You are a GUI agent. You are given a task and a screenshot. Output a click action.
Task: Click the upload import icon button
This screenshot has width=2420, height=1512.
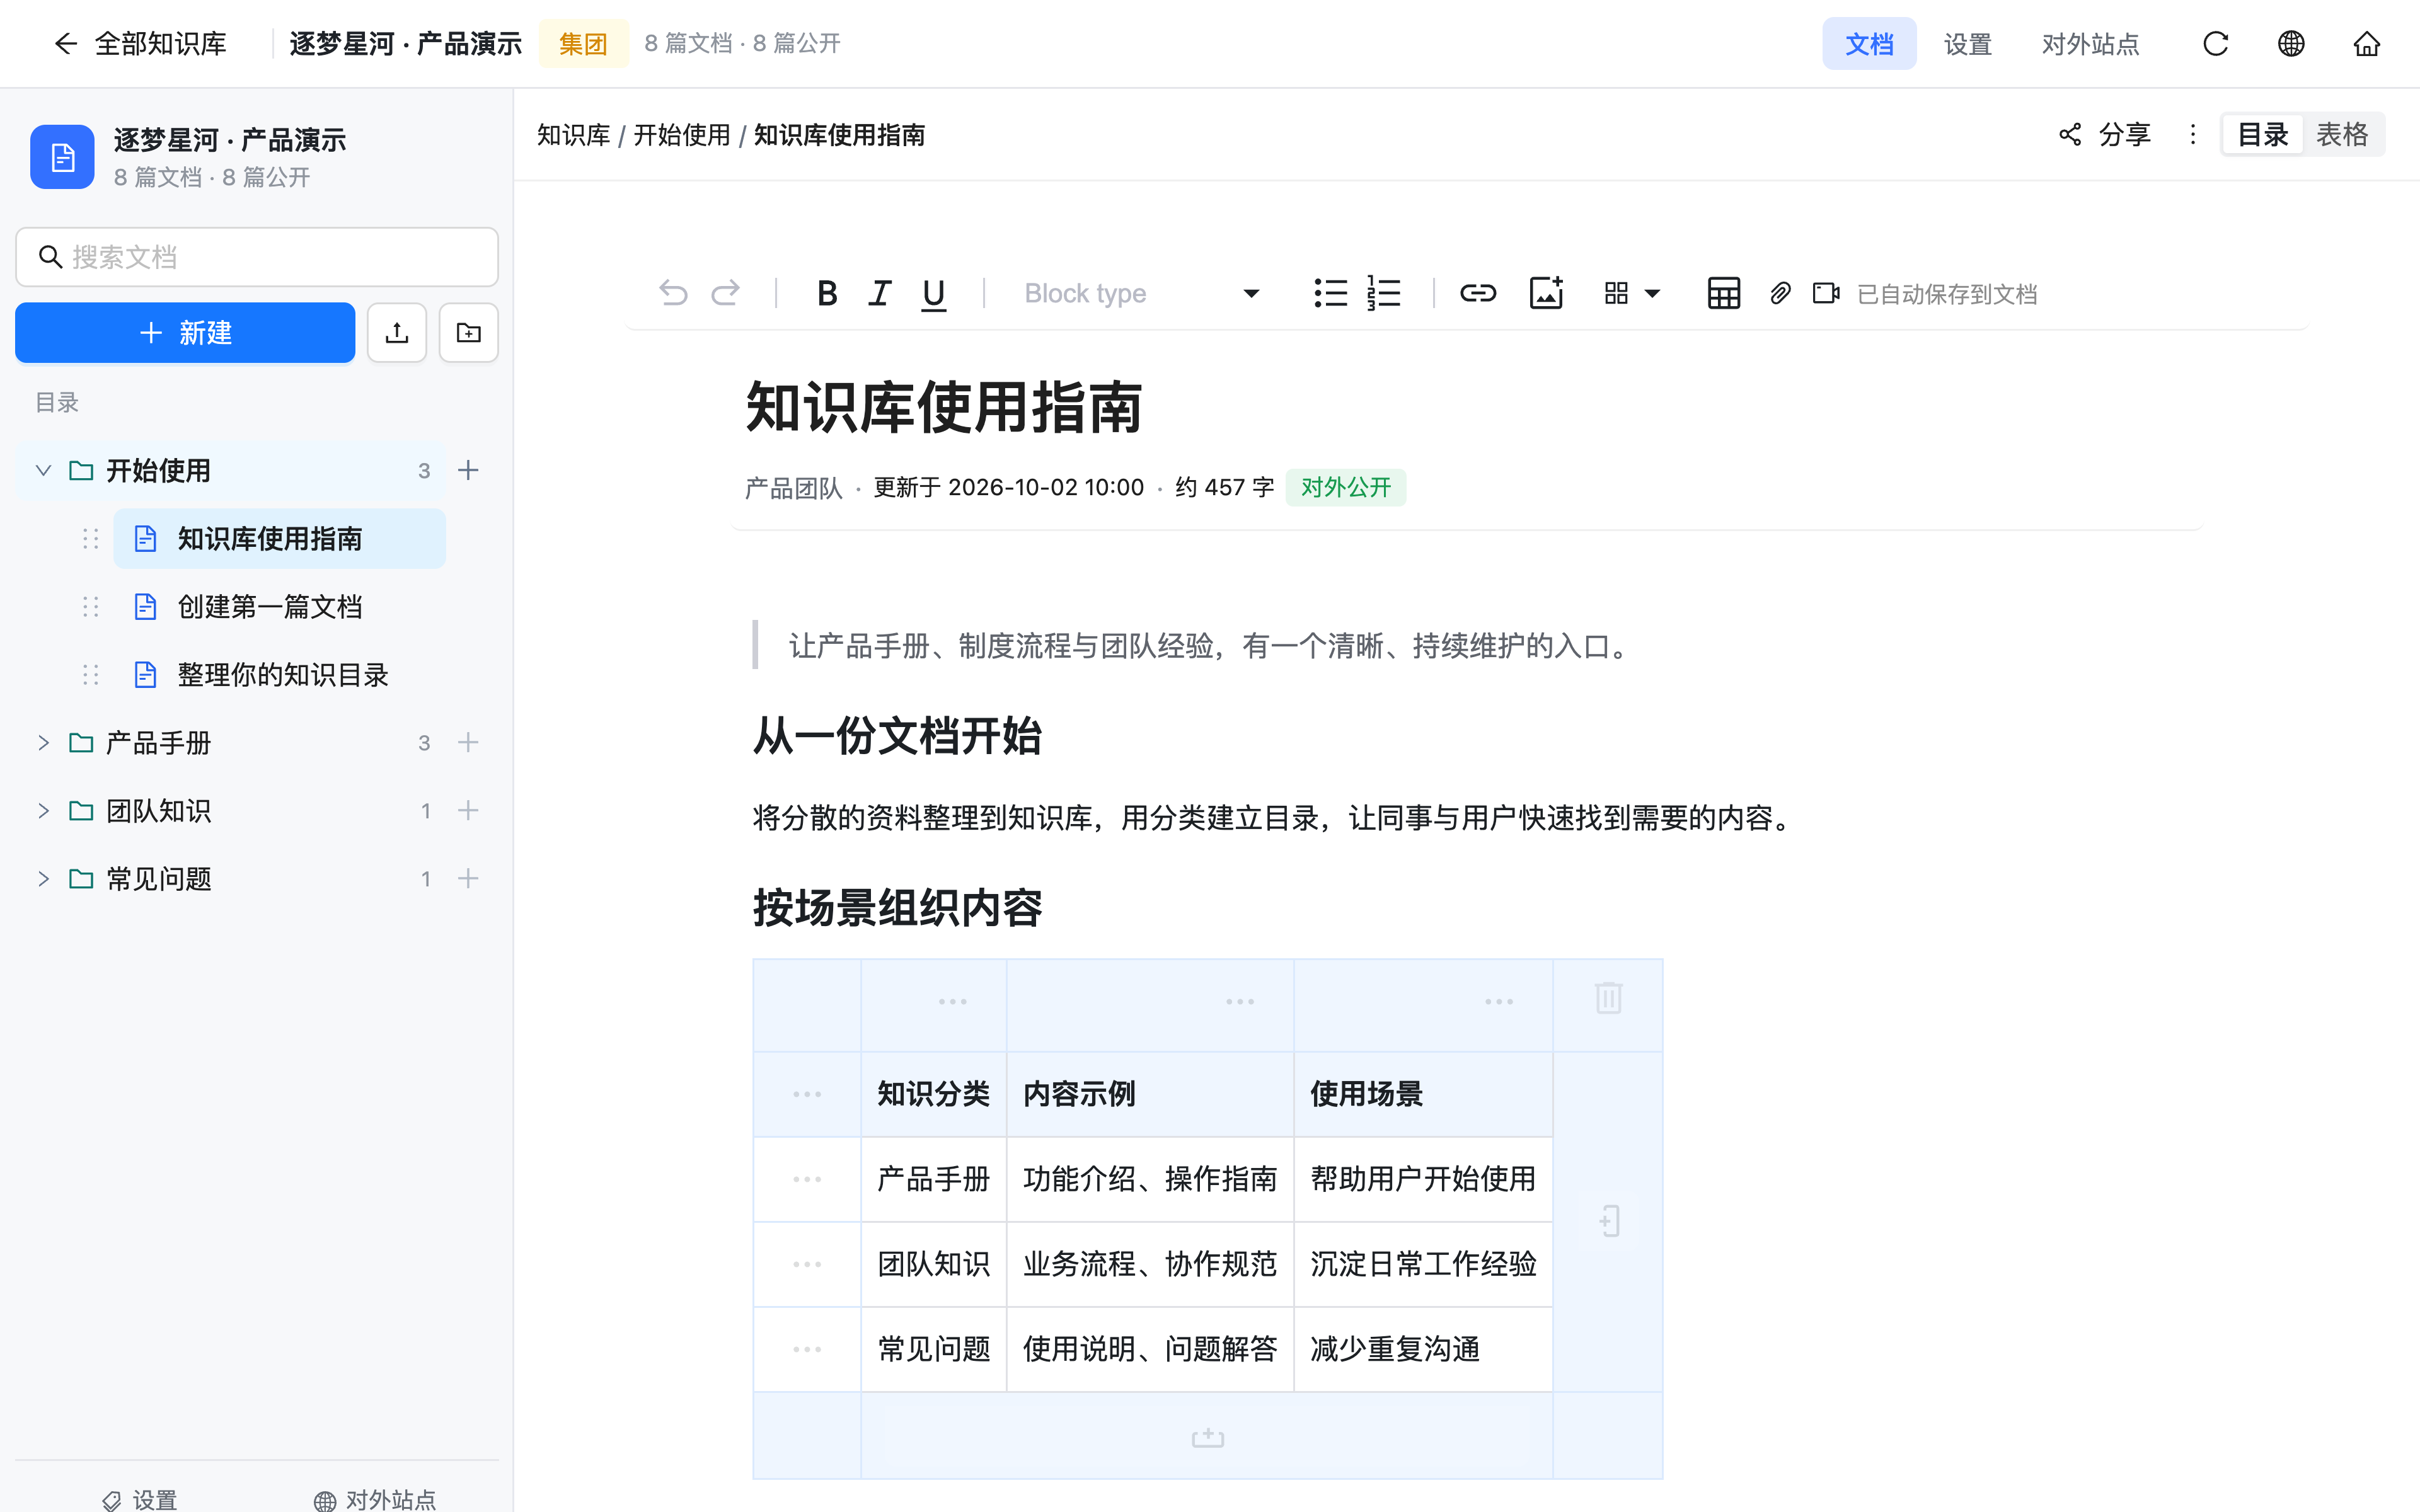(397, 332)
